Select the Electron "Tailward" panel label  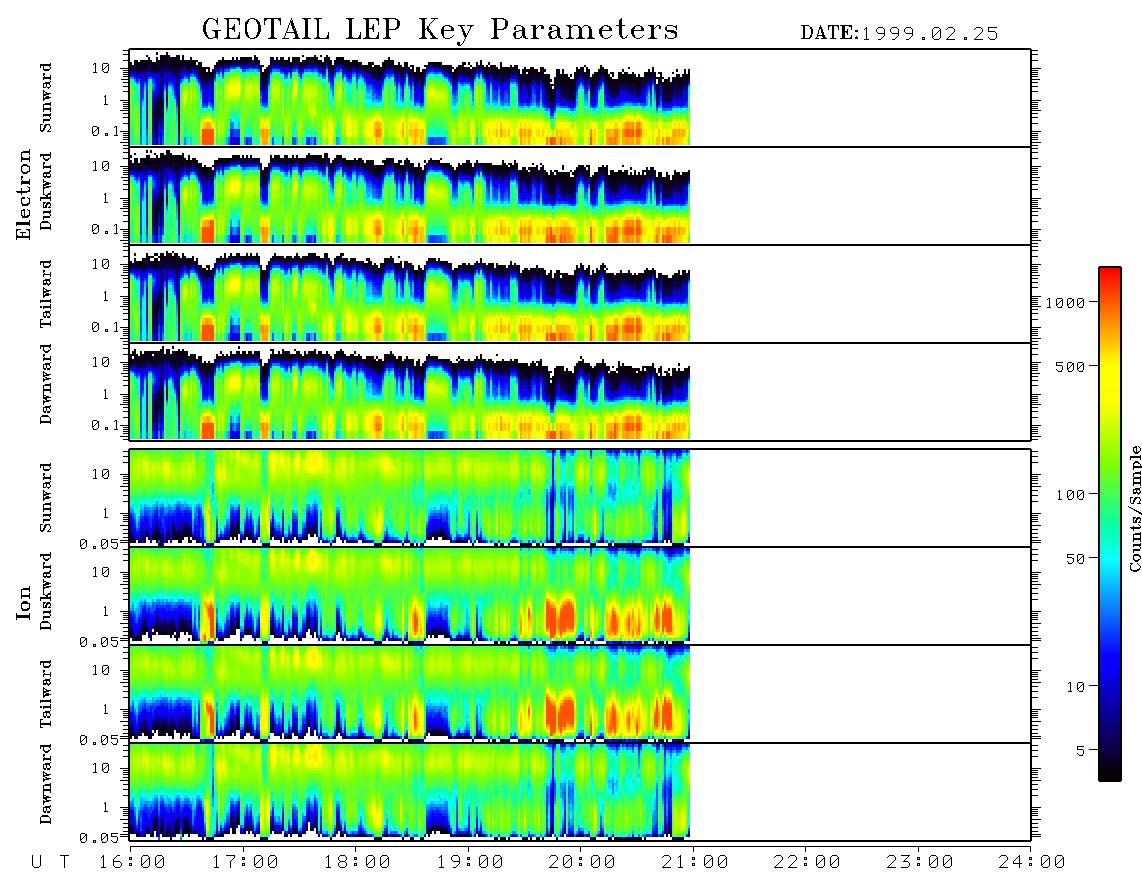click(46, 294)
